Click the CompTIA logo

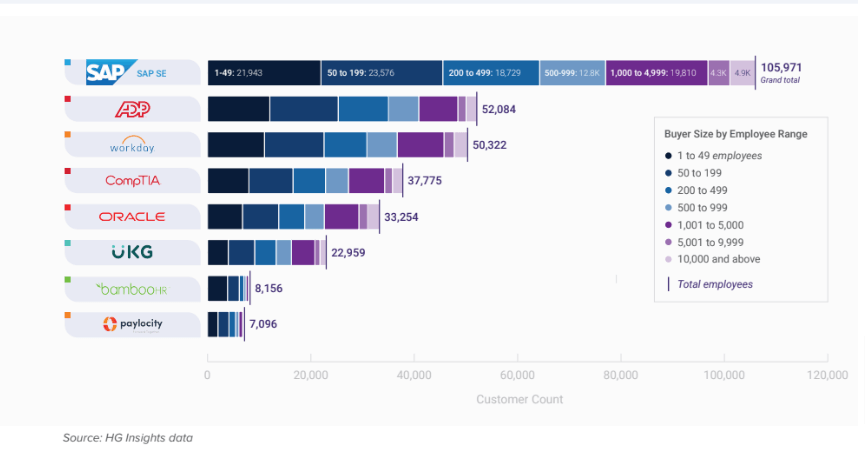[x=133, y=181]
